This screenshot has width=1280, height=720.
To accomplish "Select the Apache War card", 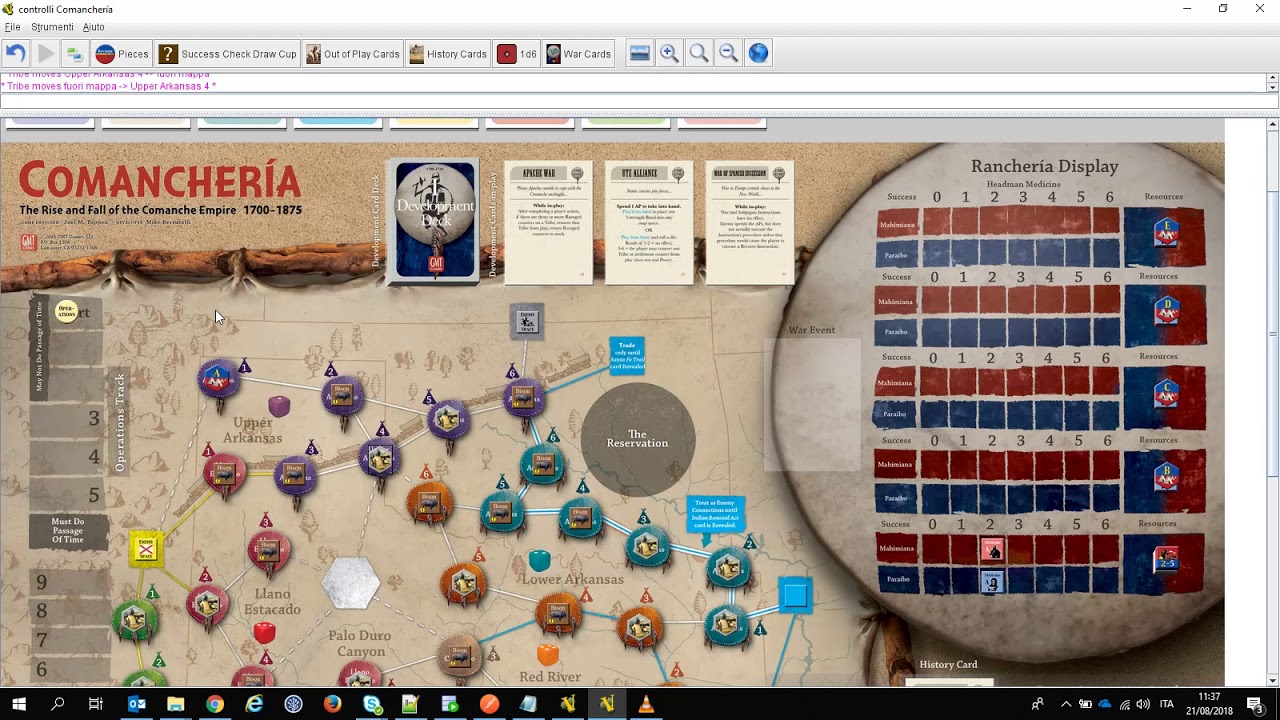I will coord(548,222).
